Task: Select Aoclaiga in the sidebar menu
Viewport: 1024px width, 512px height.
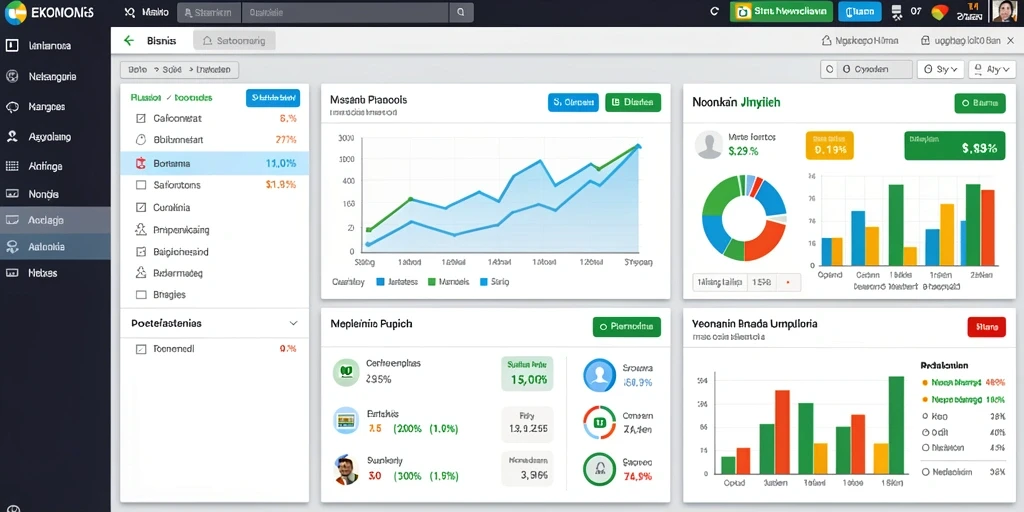Action: (56, 220)
